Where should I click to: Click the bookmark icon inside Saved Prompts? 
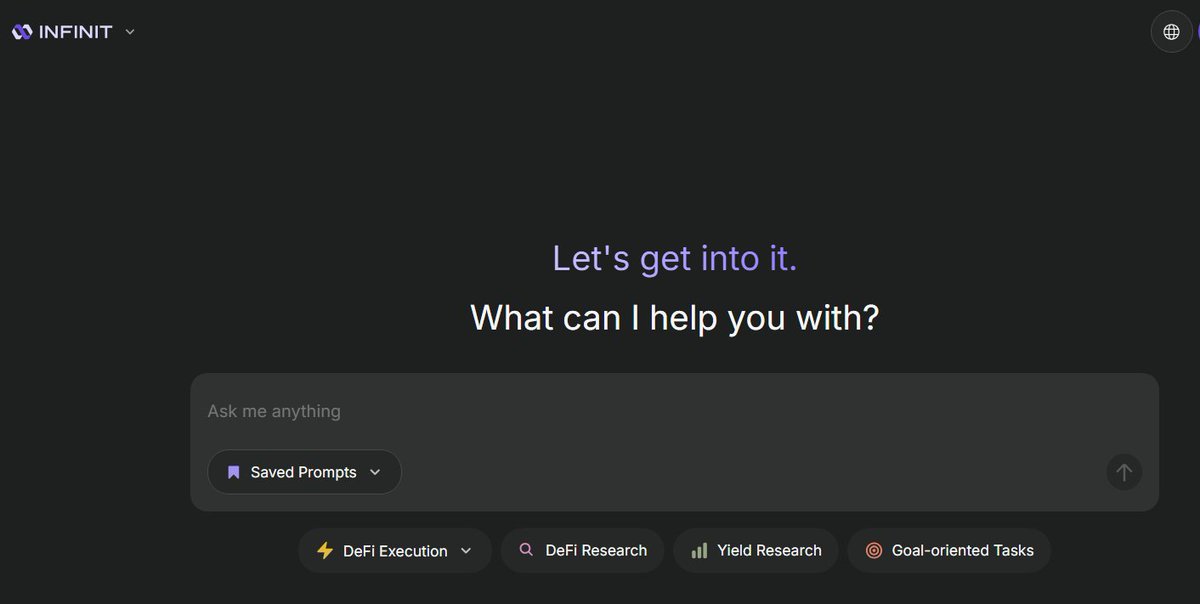pyautogui.click(x=232, y=471)
